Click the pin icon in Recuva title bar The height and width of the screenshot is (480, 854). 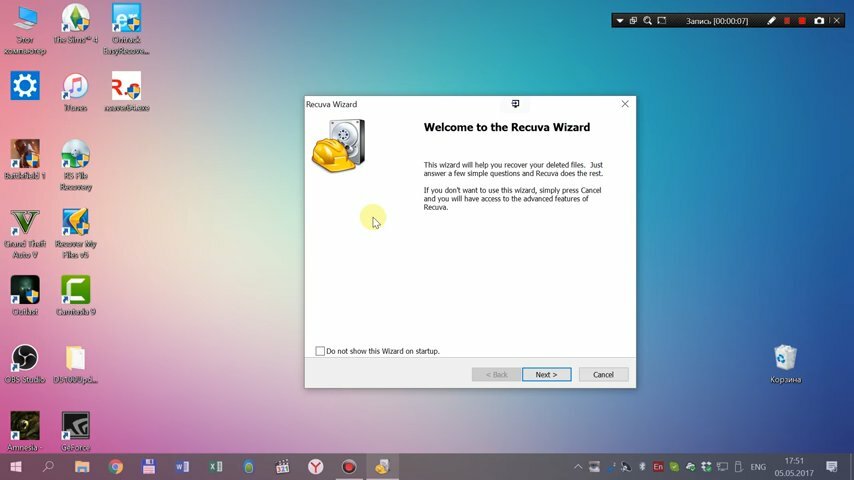pyautogui.click(x=515, y=104)
